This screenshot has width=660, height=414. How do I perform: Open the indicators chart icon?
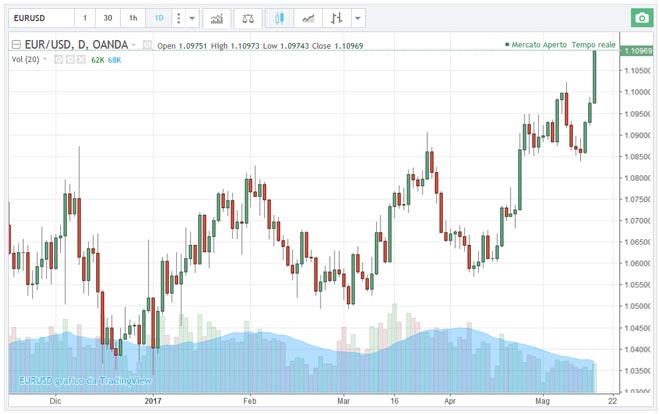(216, 18)
